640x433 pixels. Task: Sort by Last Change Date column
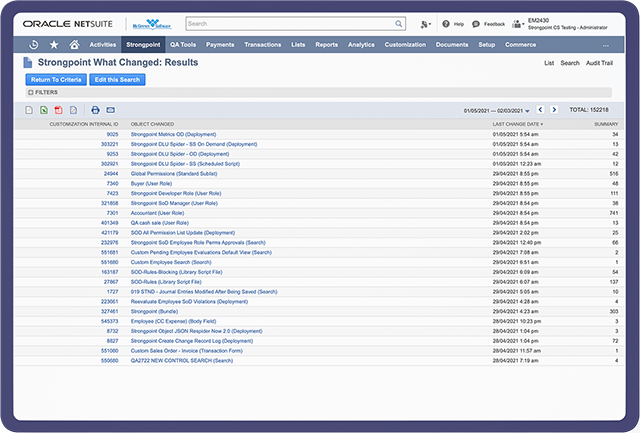(518, 124)
